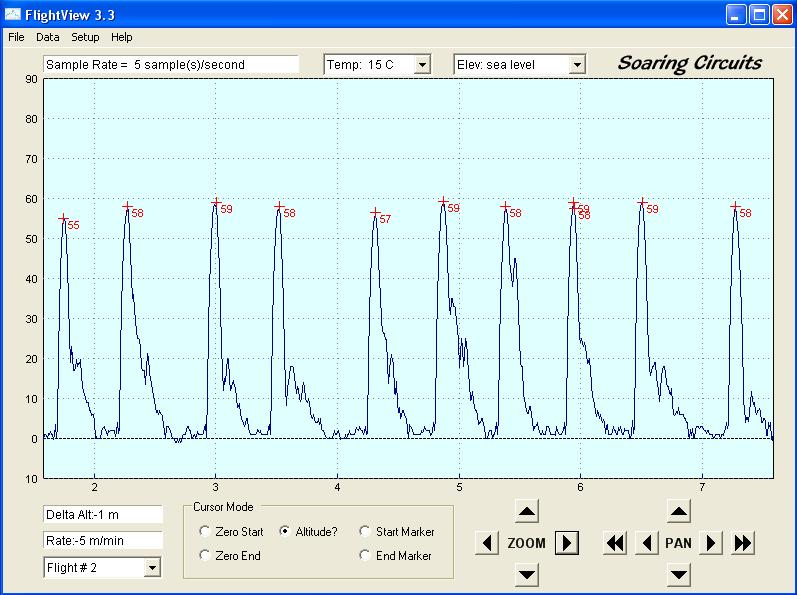
Task: Click the Sample Rate field
Action: coord(171,65)
